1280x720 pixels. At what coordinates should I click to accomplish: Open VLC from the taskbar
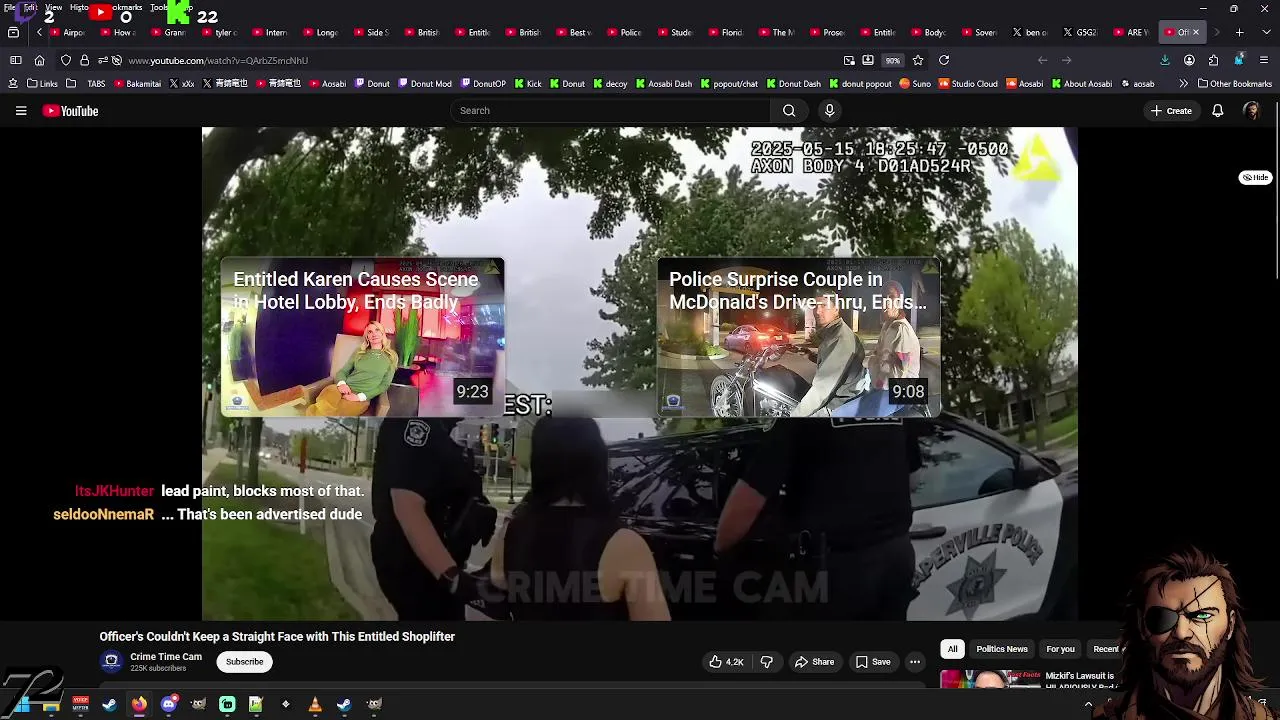click(314, 704)
